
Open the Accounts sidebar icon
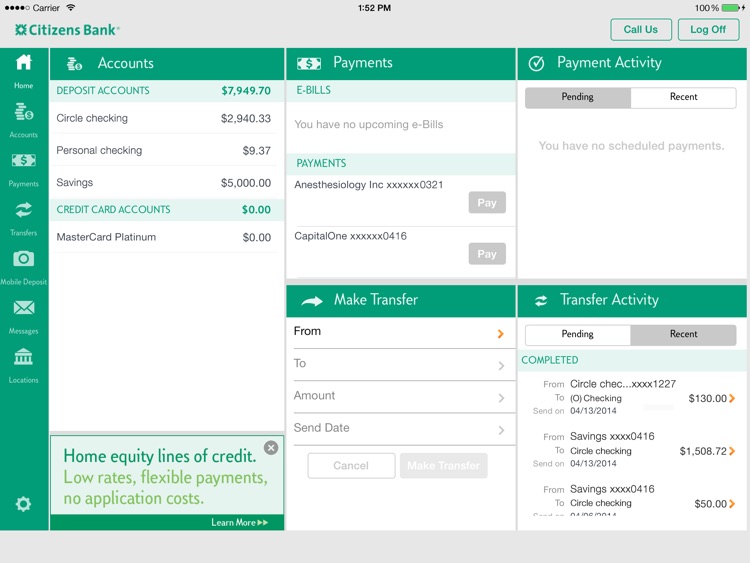[x=23, y=112]
